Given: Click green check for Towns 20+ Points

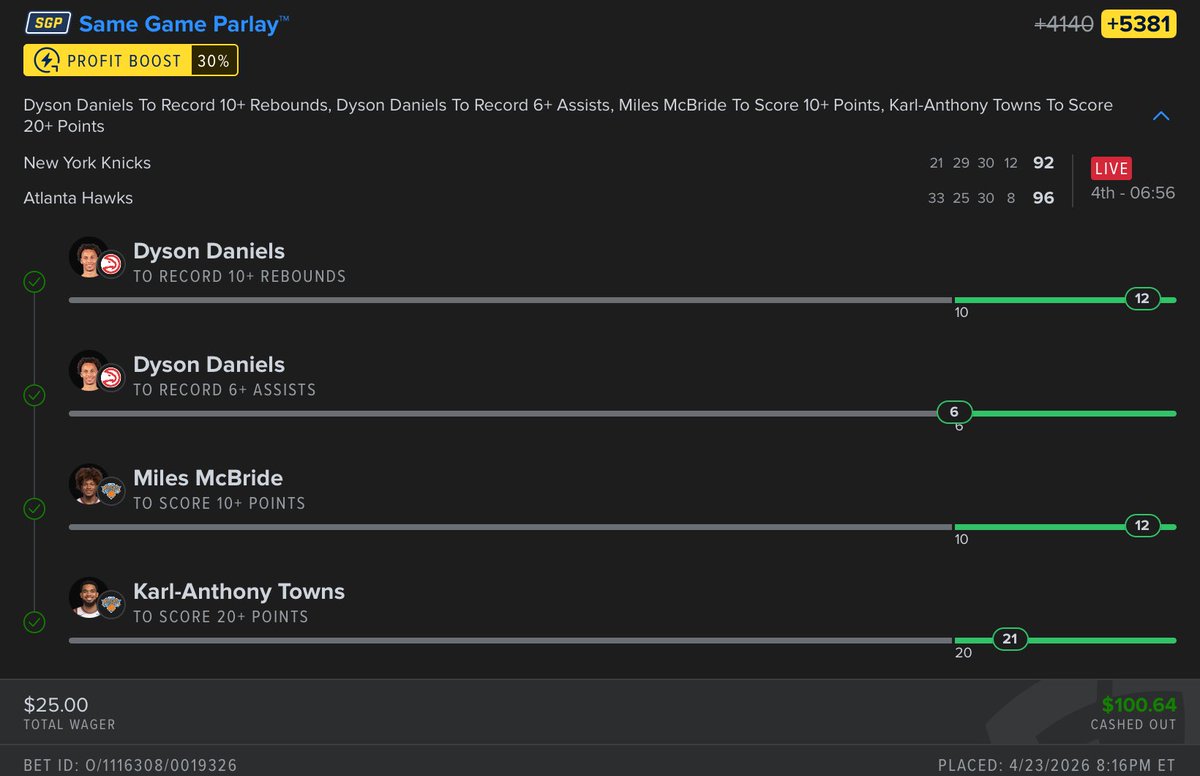Looking at the screenshot, I should (34, 623).
